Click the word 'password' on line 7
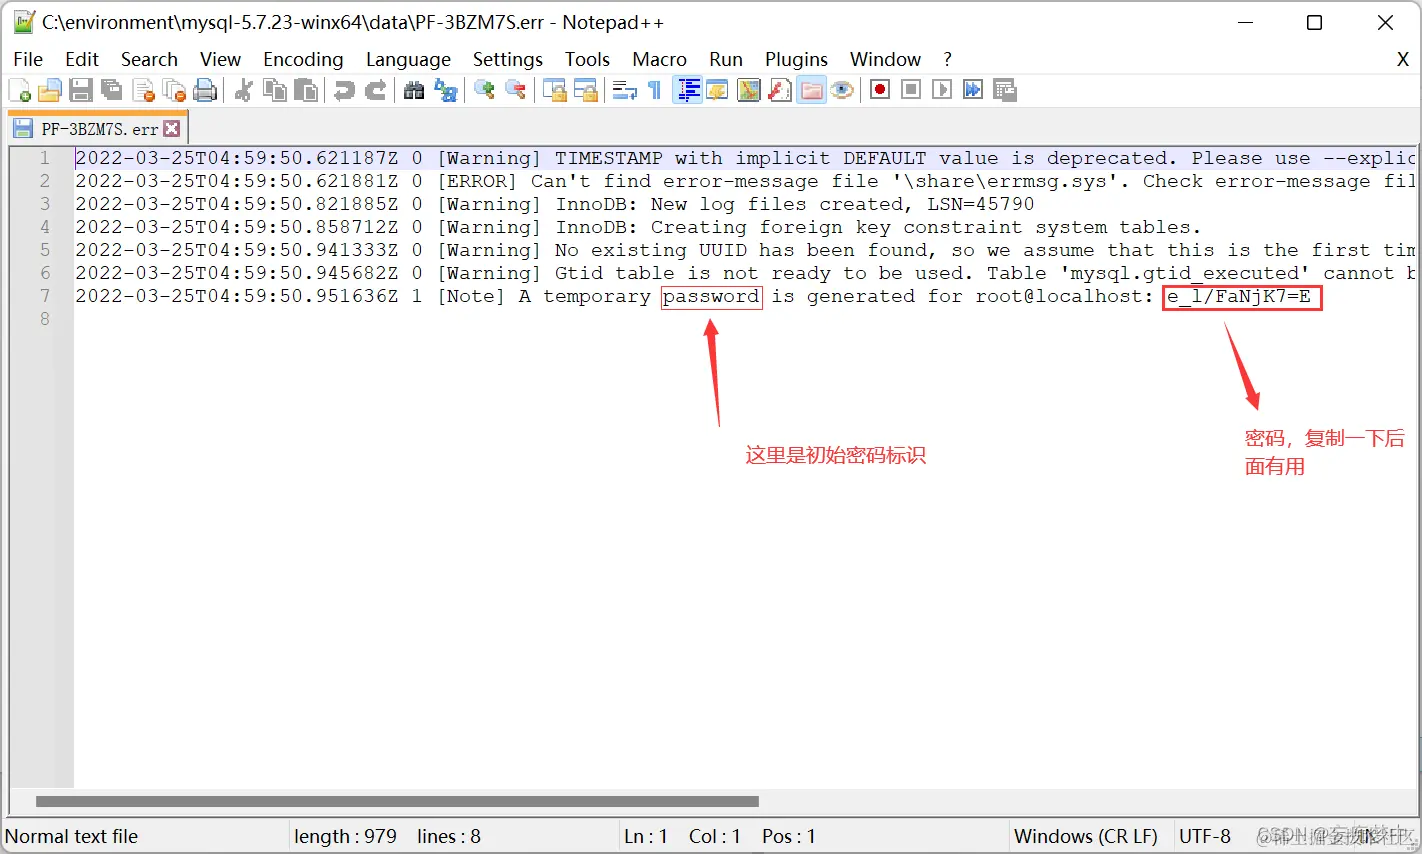 (x=711, y=296)
